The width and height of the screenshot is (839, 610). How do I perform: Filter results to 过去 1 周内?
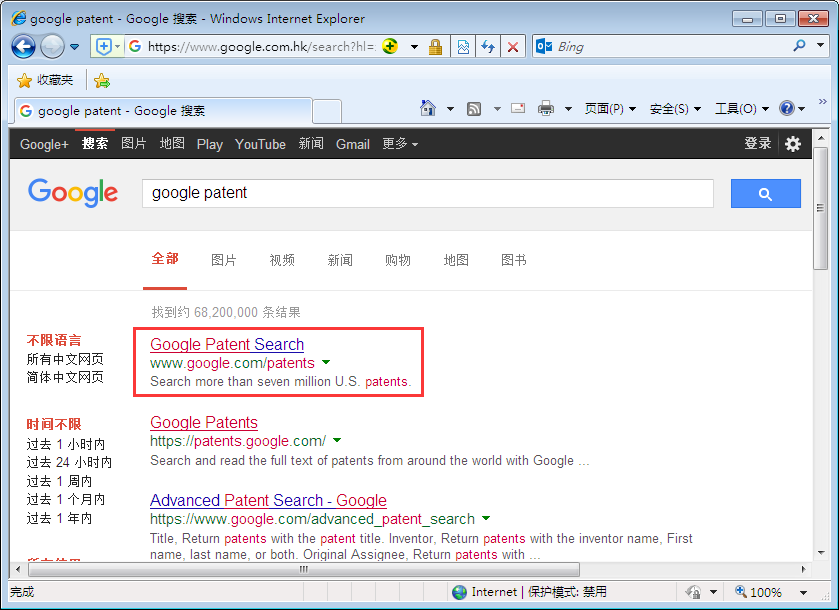click(59, 481)
